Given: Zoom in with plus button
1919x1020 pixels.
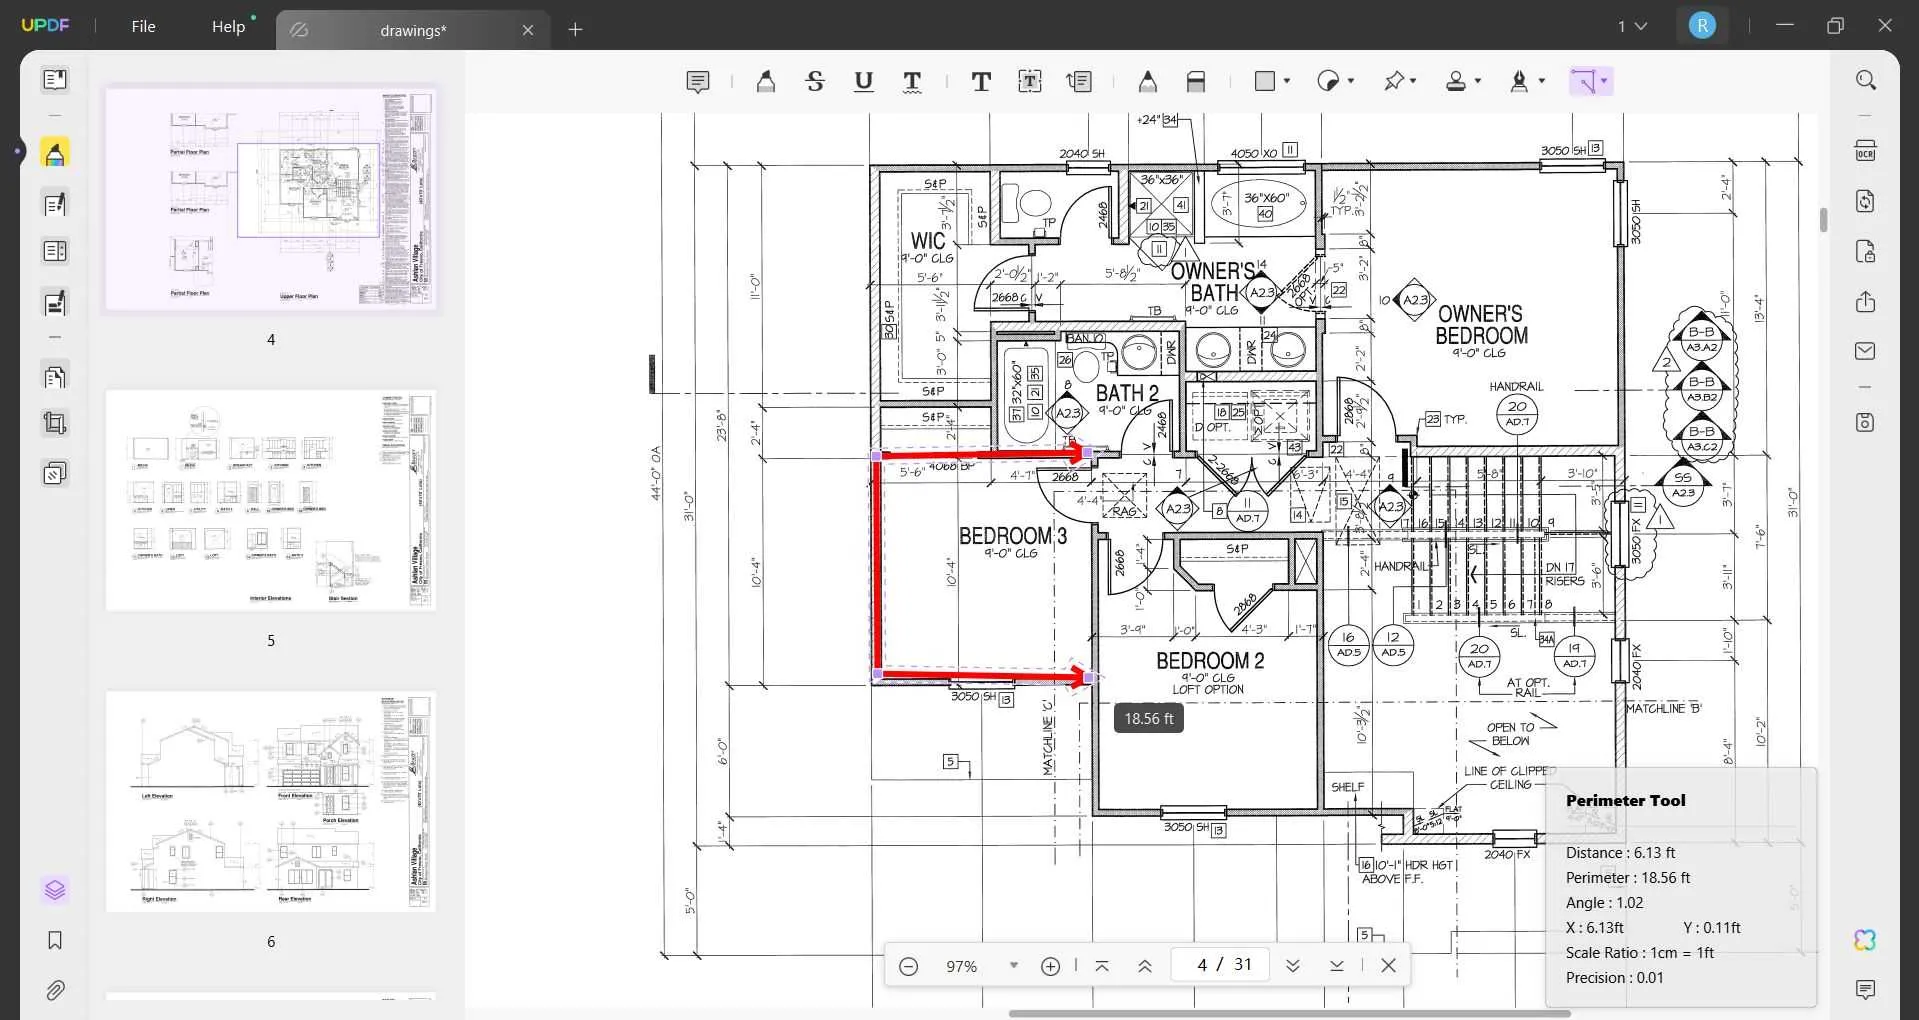Looking at the screenshot, I should tap(1050, 966).
